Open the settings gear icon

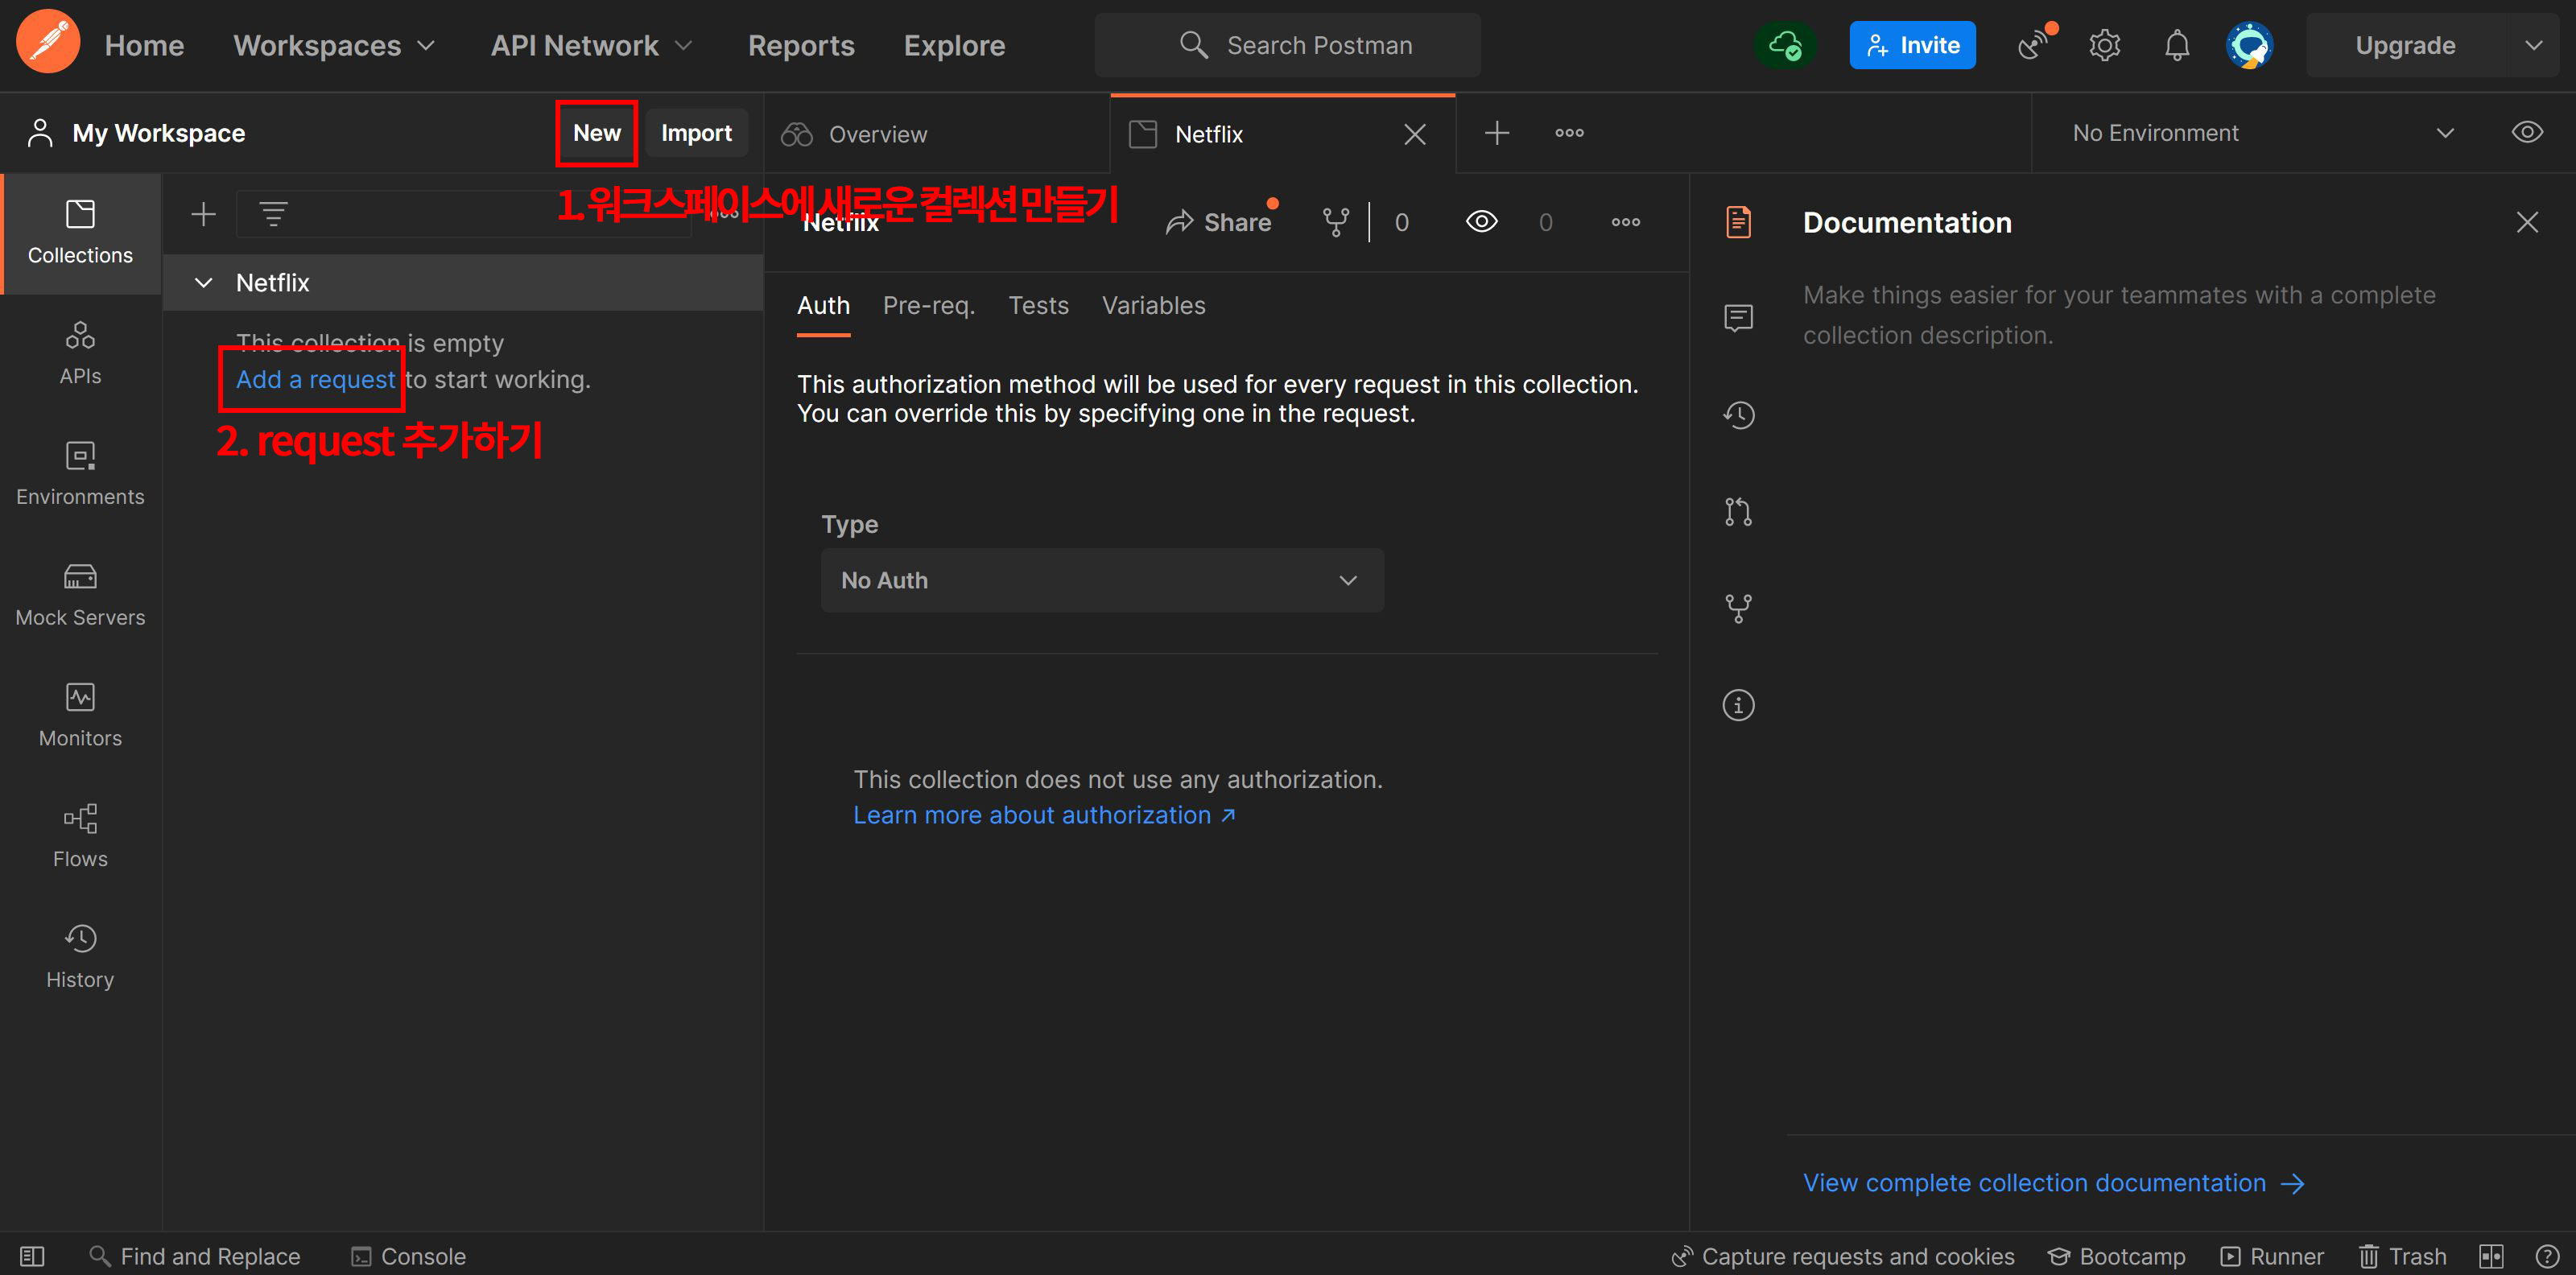2105,45
